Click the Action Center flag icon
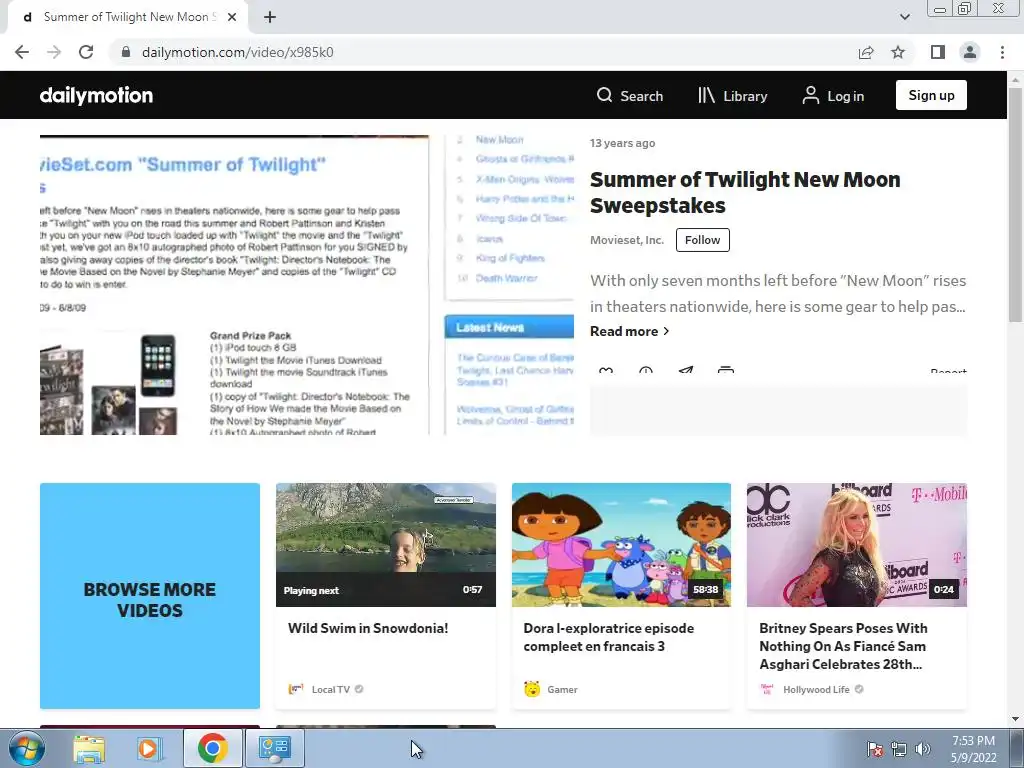This screenshot has width=1024, height=768. [874, 749]
